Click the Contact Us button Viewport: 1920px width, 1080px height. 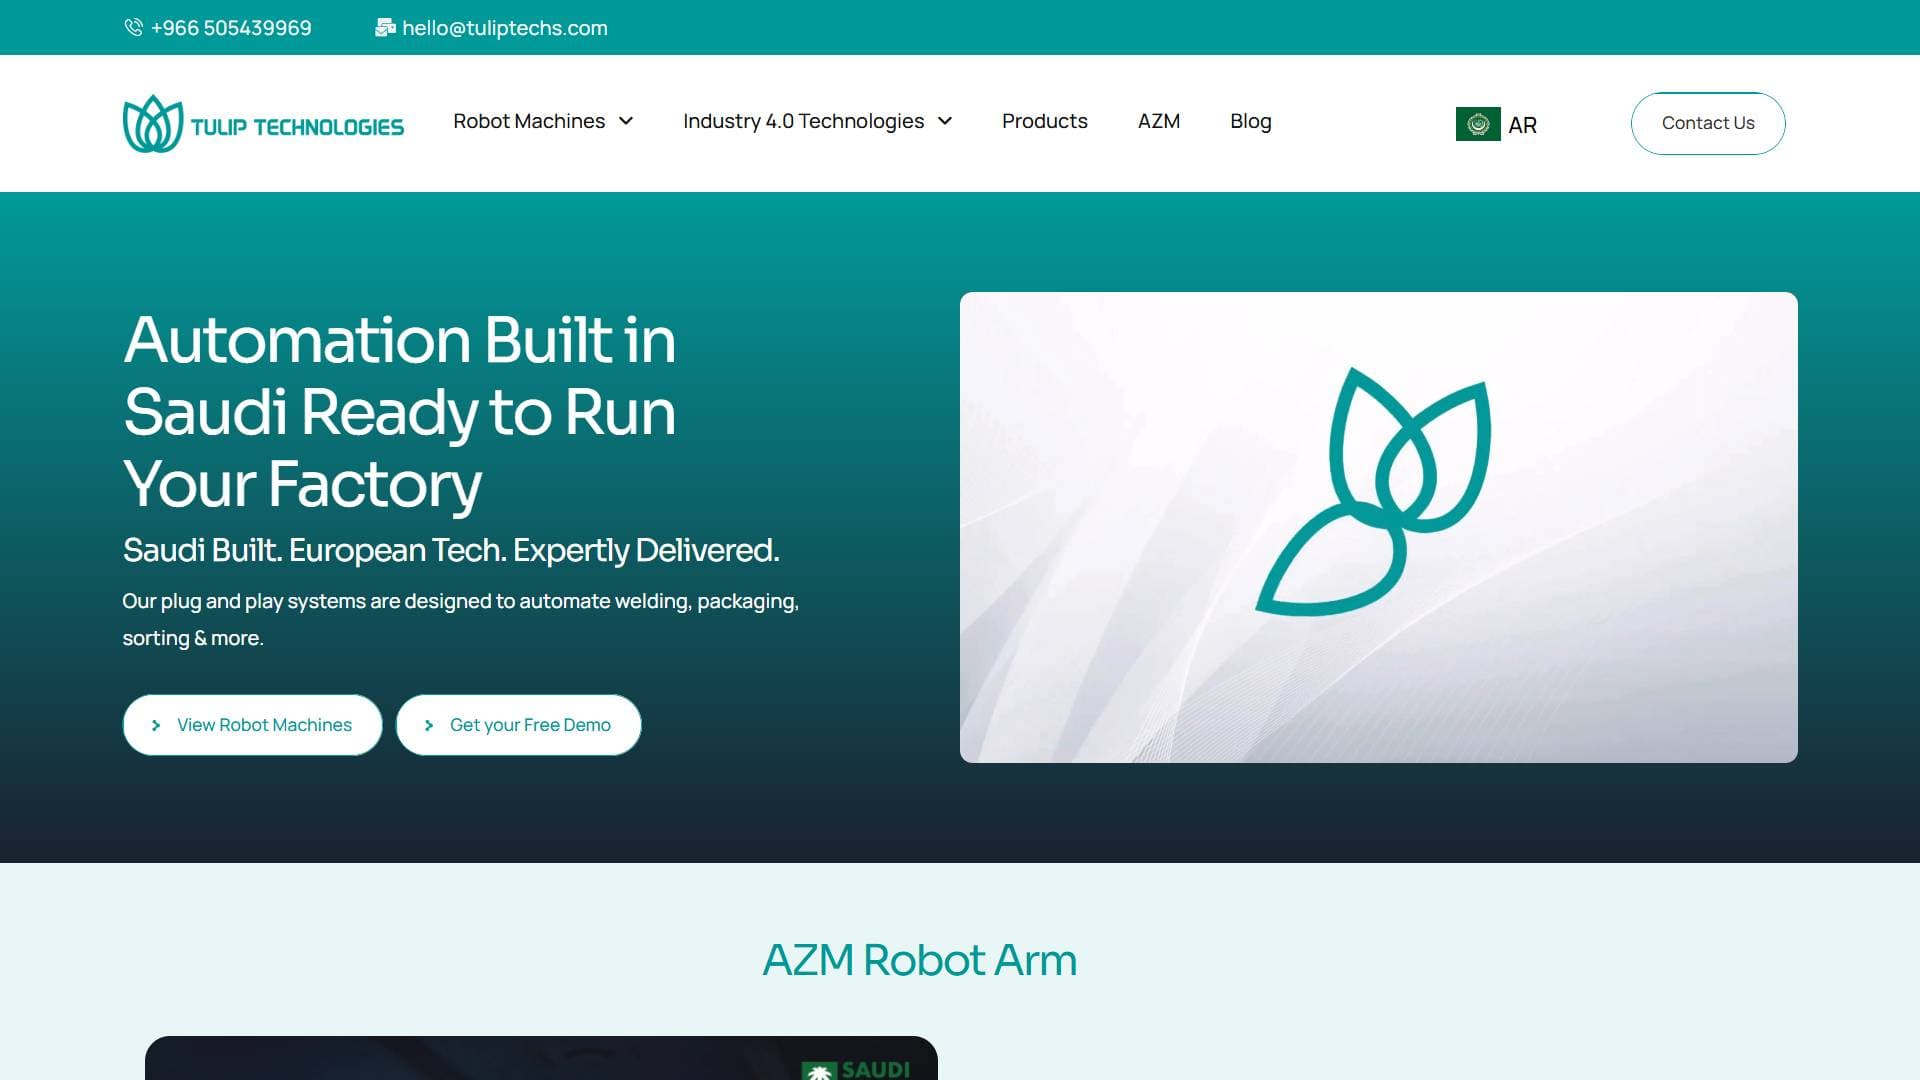point(1708,123)
